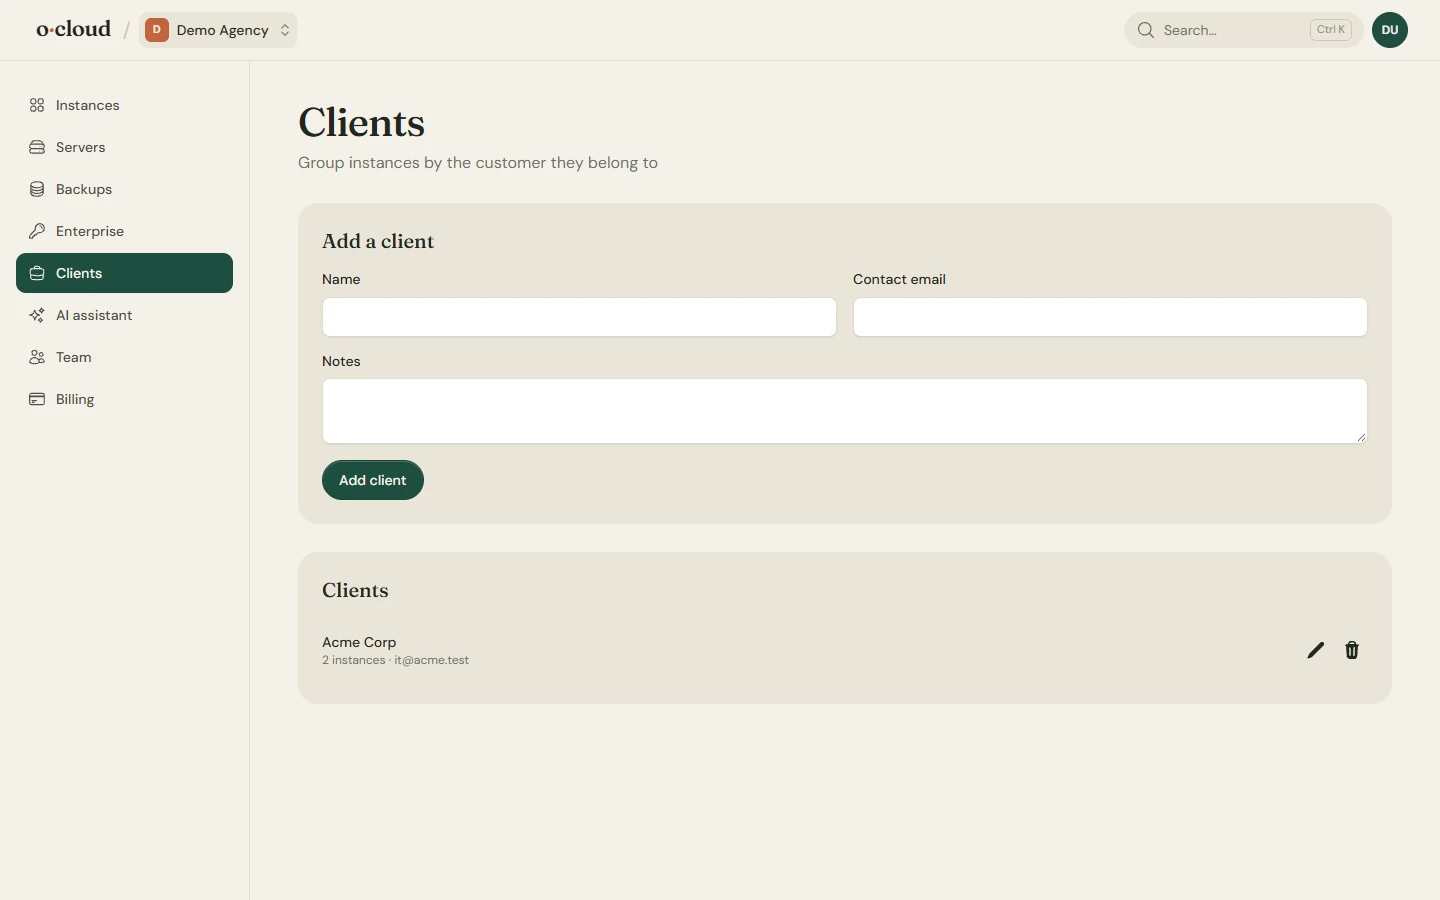
Task: Click the search magnifier icon
Action: point(1146,30)
